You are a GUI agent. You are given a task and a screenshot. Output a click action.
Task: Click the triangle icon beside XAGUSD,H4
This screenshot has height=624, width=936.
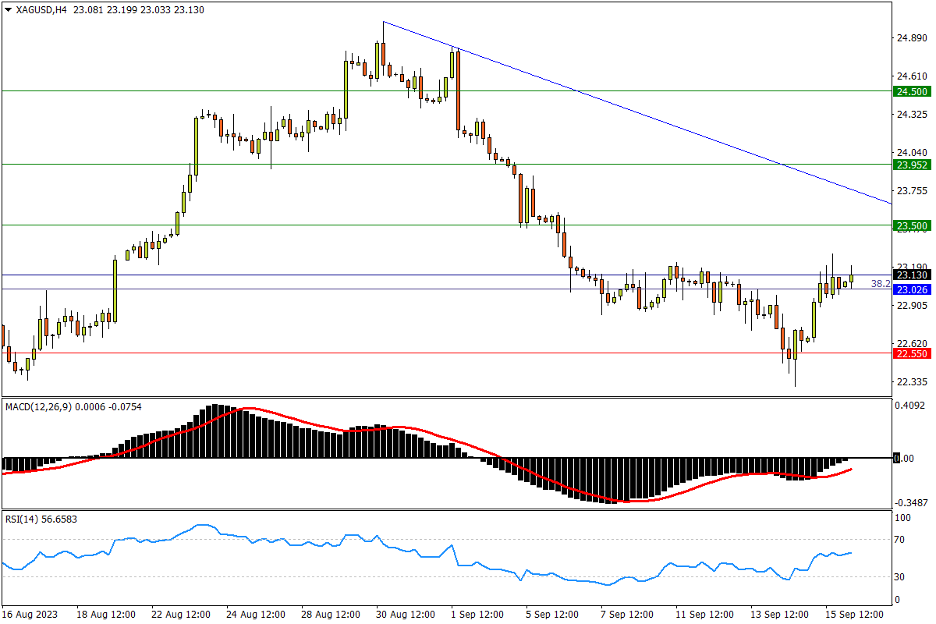point(7,10)
